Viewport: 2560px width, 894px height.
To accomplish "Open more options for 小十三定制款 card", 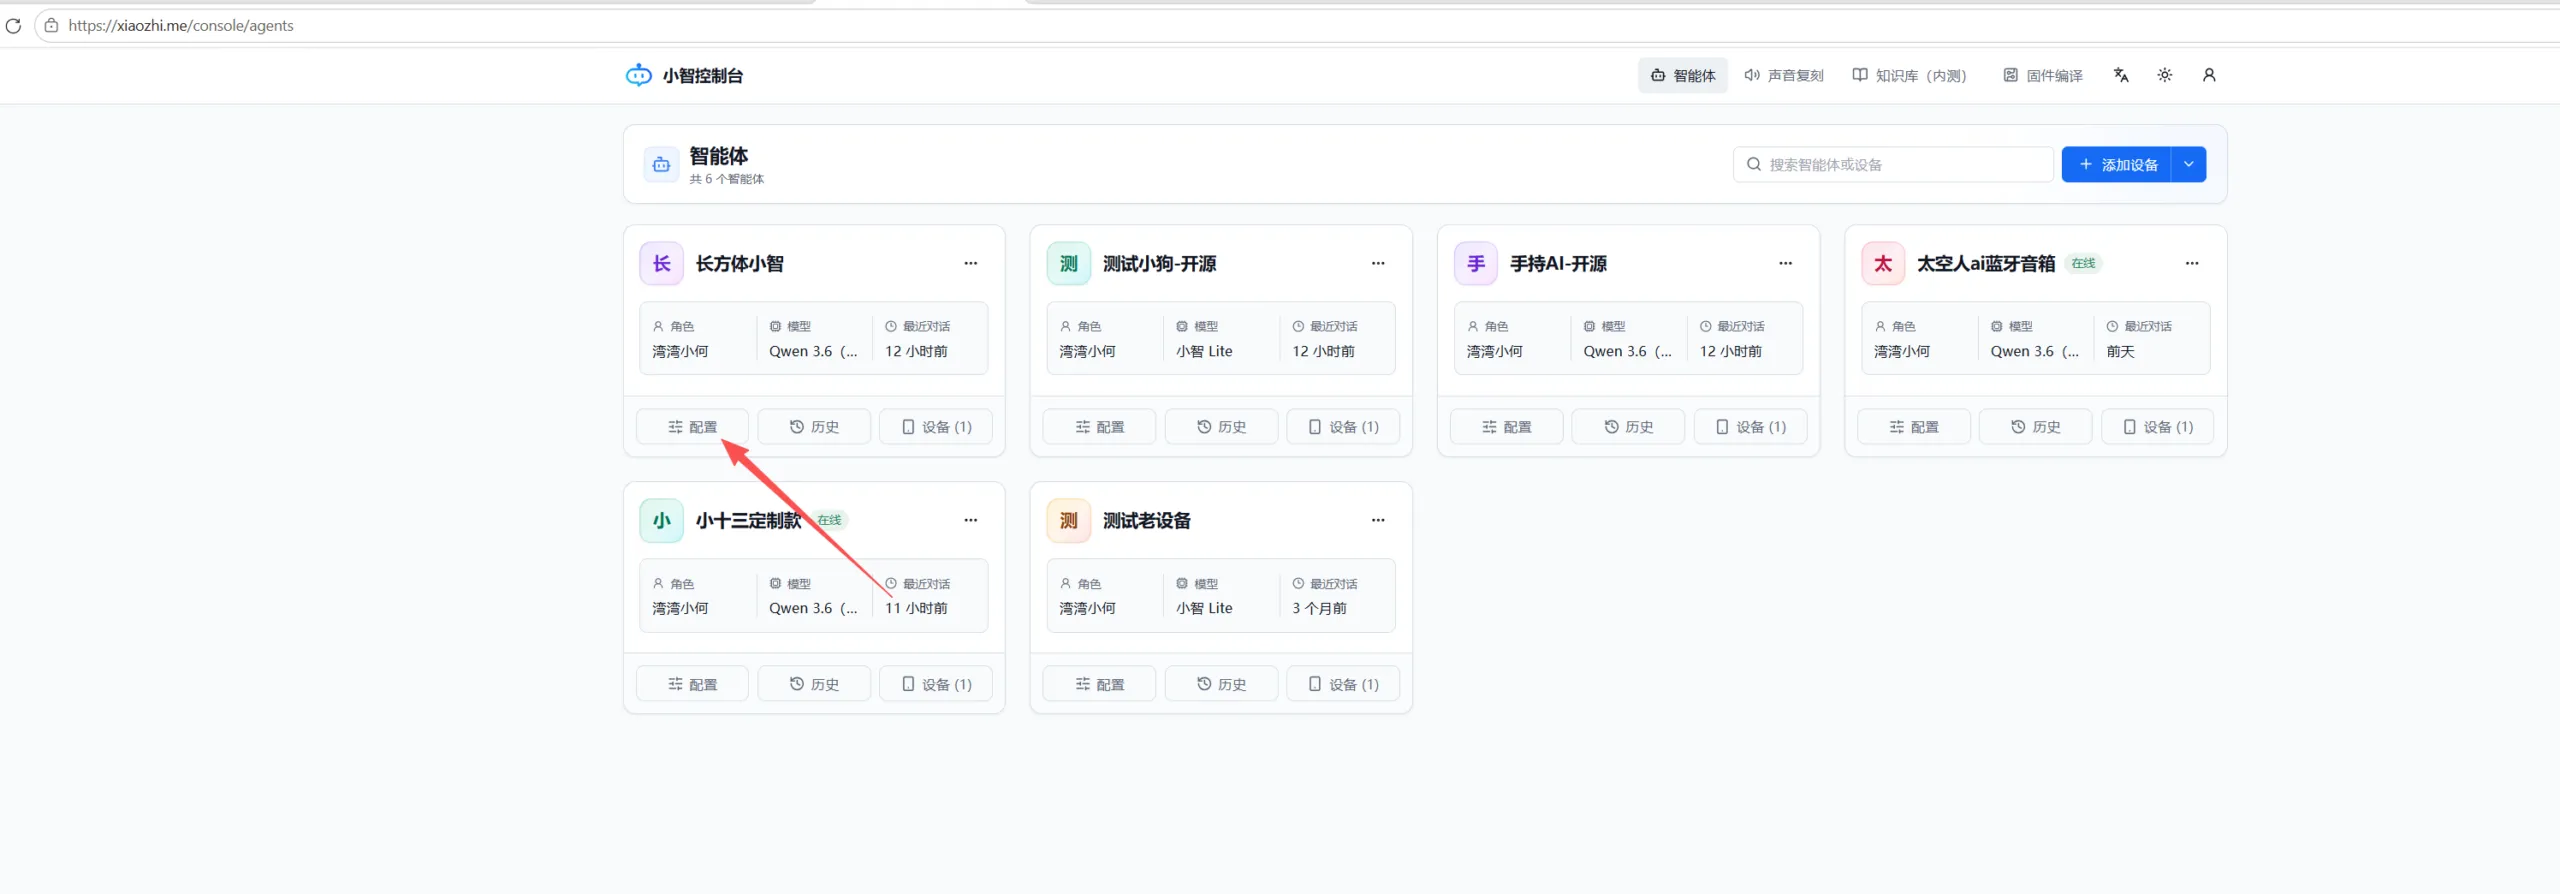I will point(971,520).
